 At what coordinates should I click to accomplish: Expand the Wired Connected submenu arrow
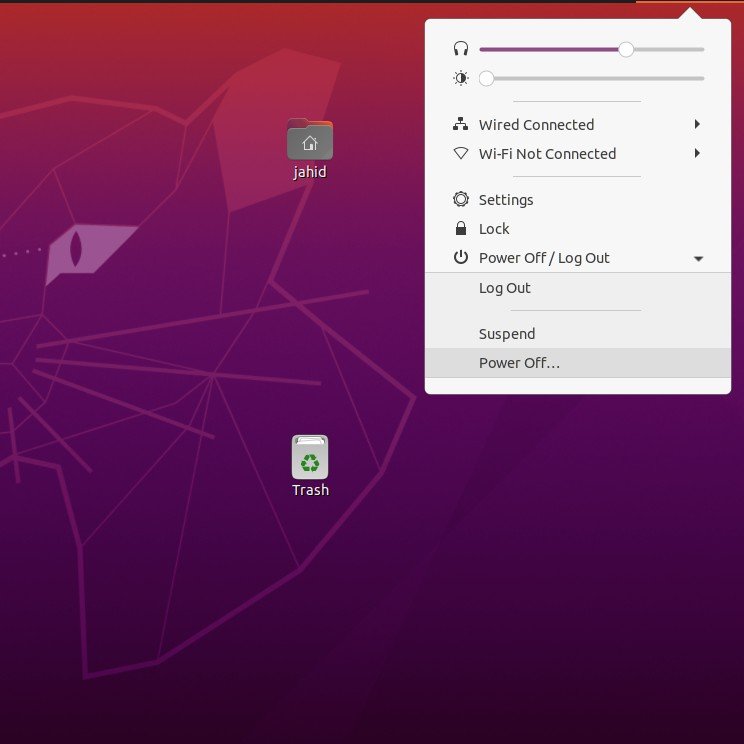pos(697,124)
